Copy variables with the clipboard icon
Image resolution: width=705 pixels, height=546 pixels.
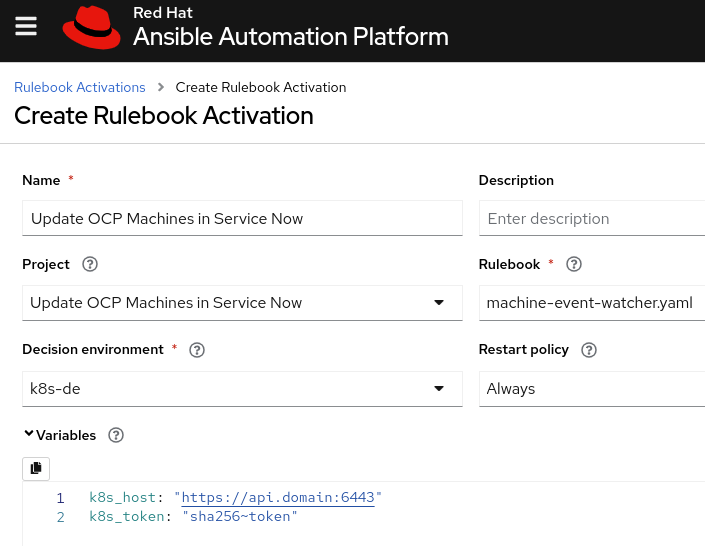[36, 469]
